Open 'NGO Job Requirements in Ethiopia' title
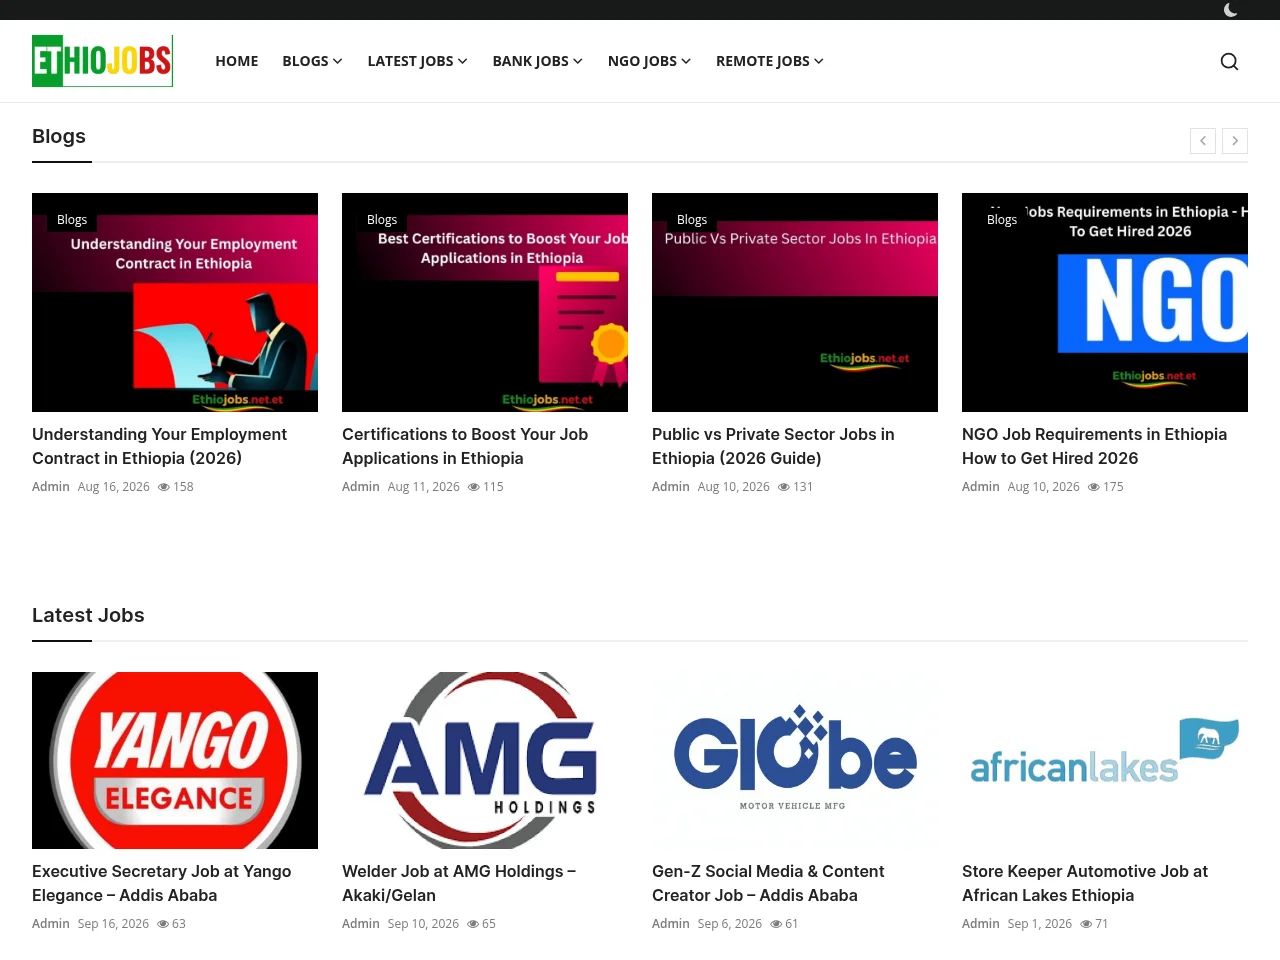The image size is (1280, 960). click(x=1094, y=446)
